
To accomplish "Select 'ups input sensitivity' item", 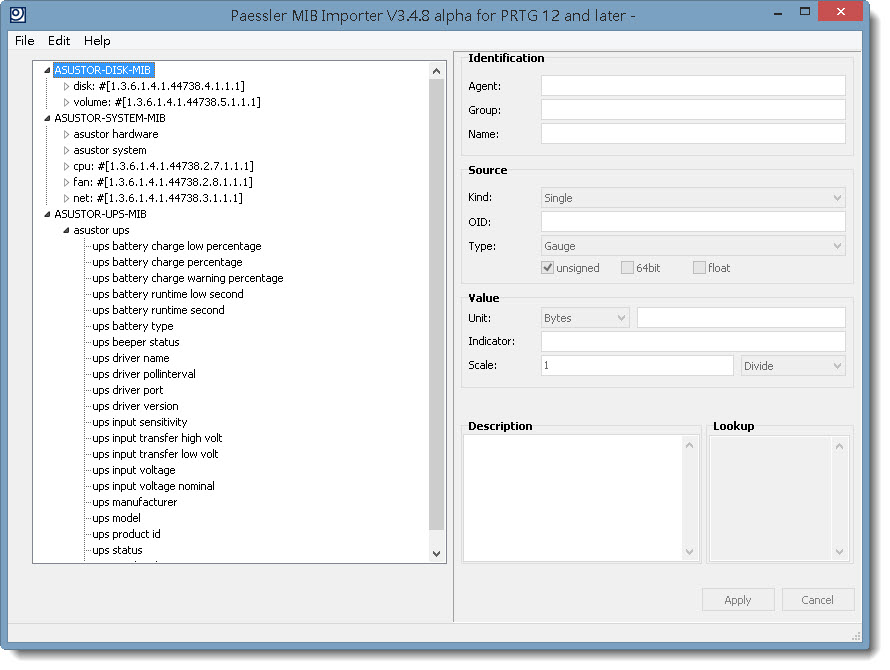I will pos(139,422).
